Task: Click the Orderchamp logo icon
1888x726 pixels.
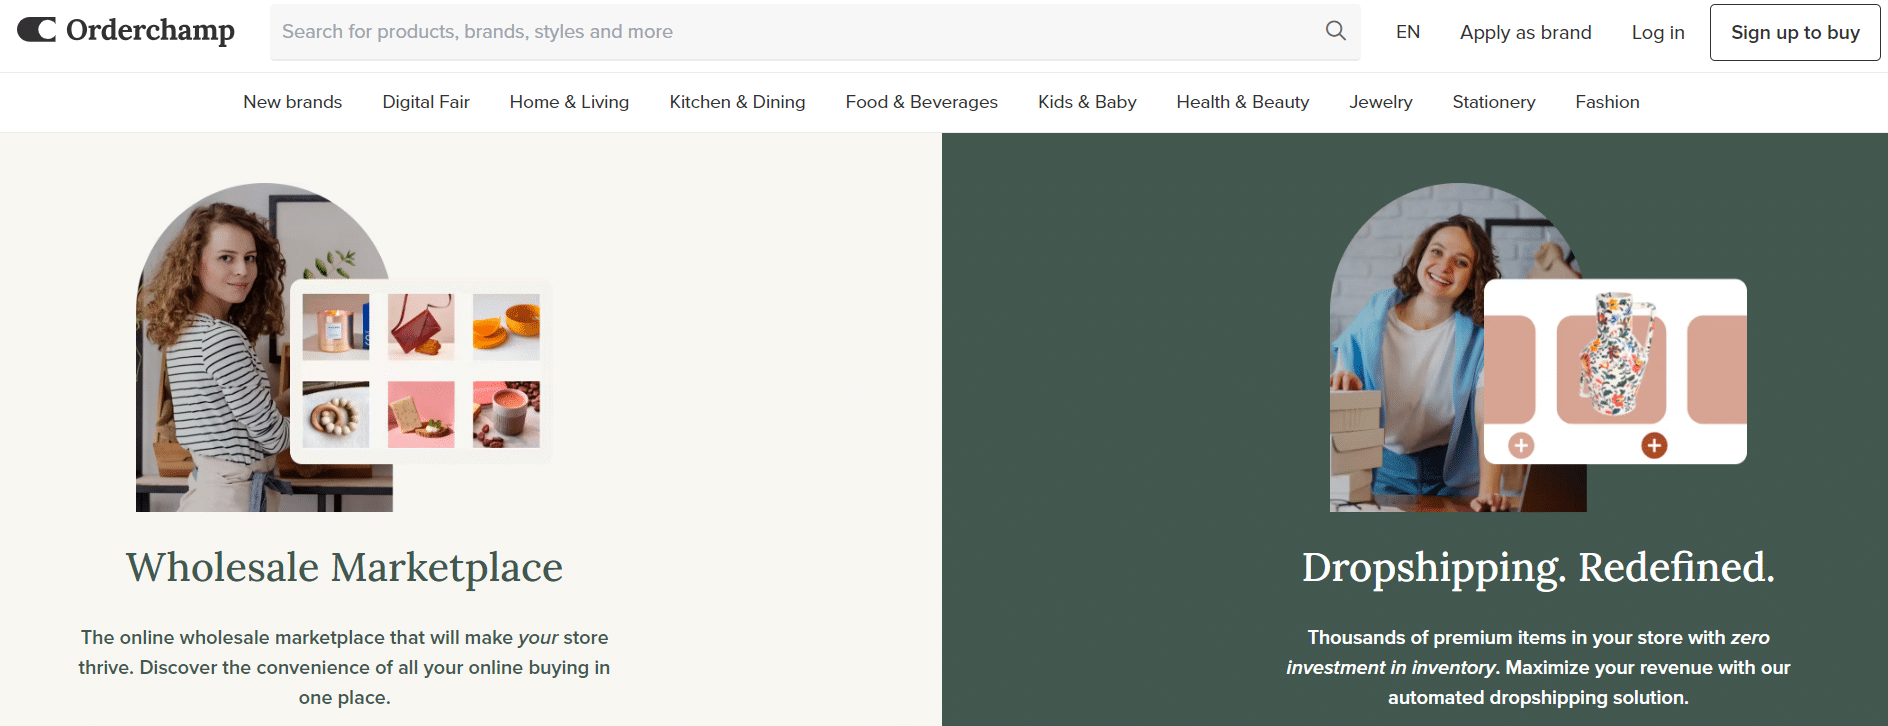Action: [x=37, y=30]
